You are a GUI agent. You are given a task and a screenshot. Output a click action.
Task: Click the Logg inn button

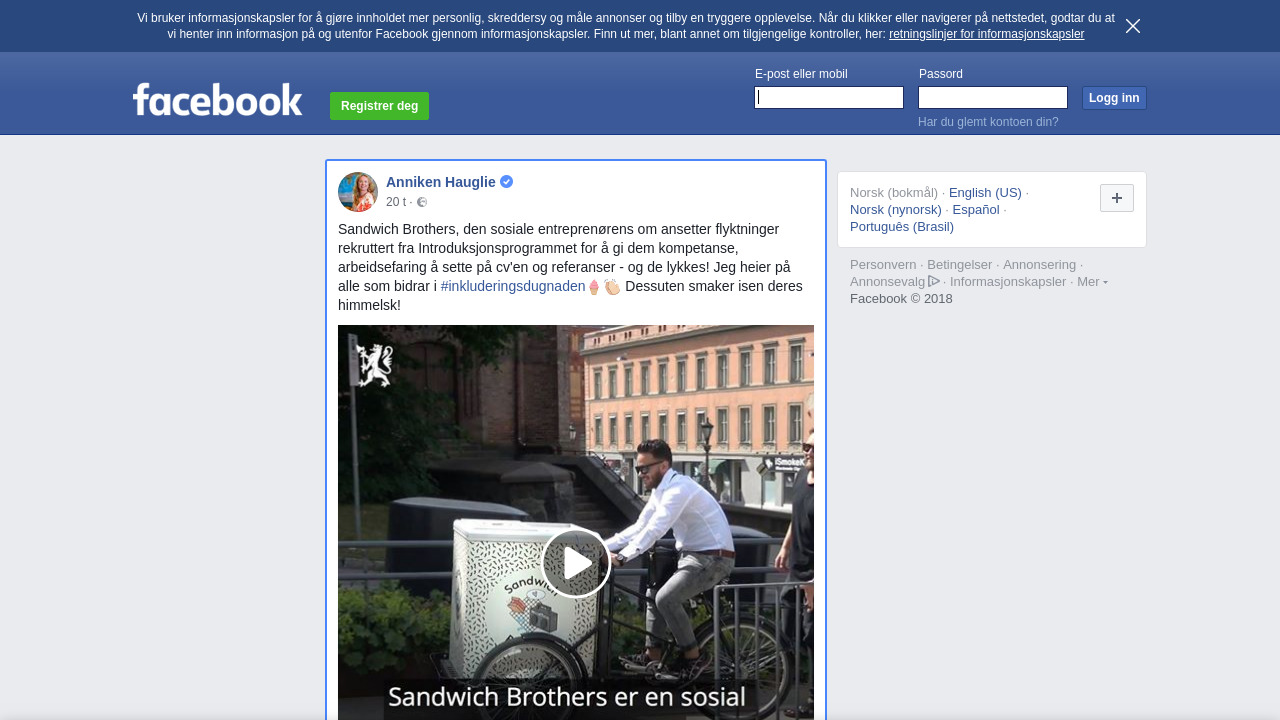(x=1114, y=98)
